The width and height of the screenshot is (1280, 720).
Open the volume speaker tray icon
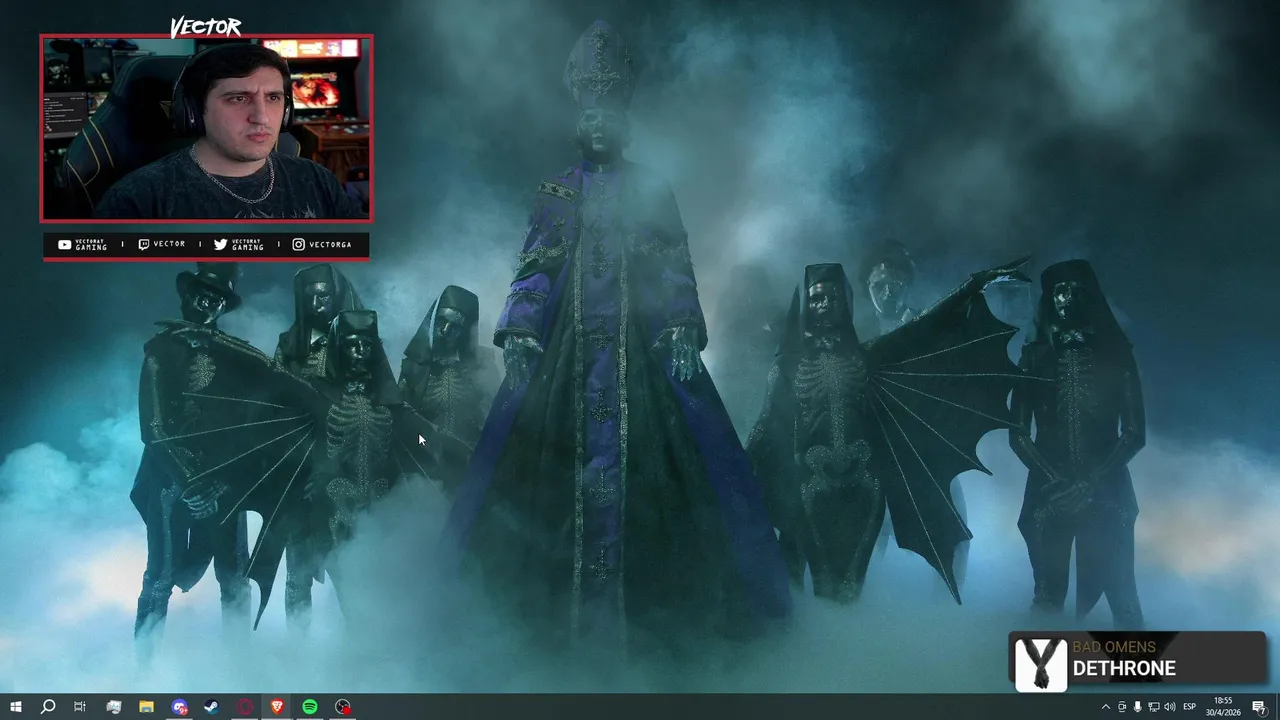coord(1170,707)
